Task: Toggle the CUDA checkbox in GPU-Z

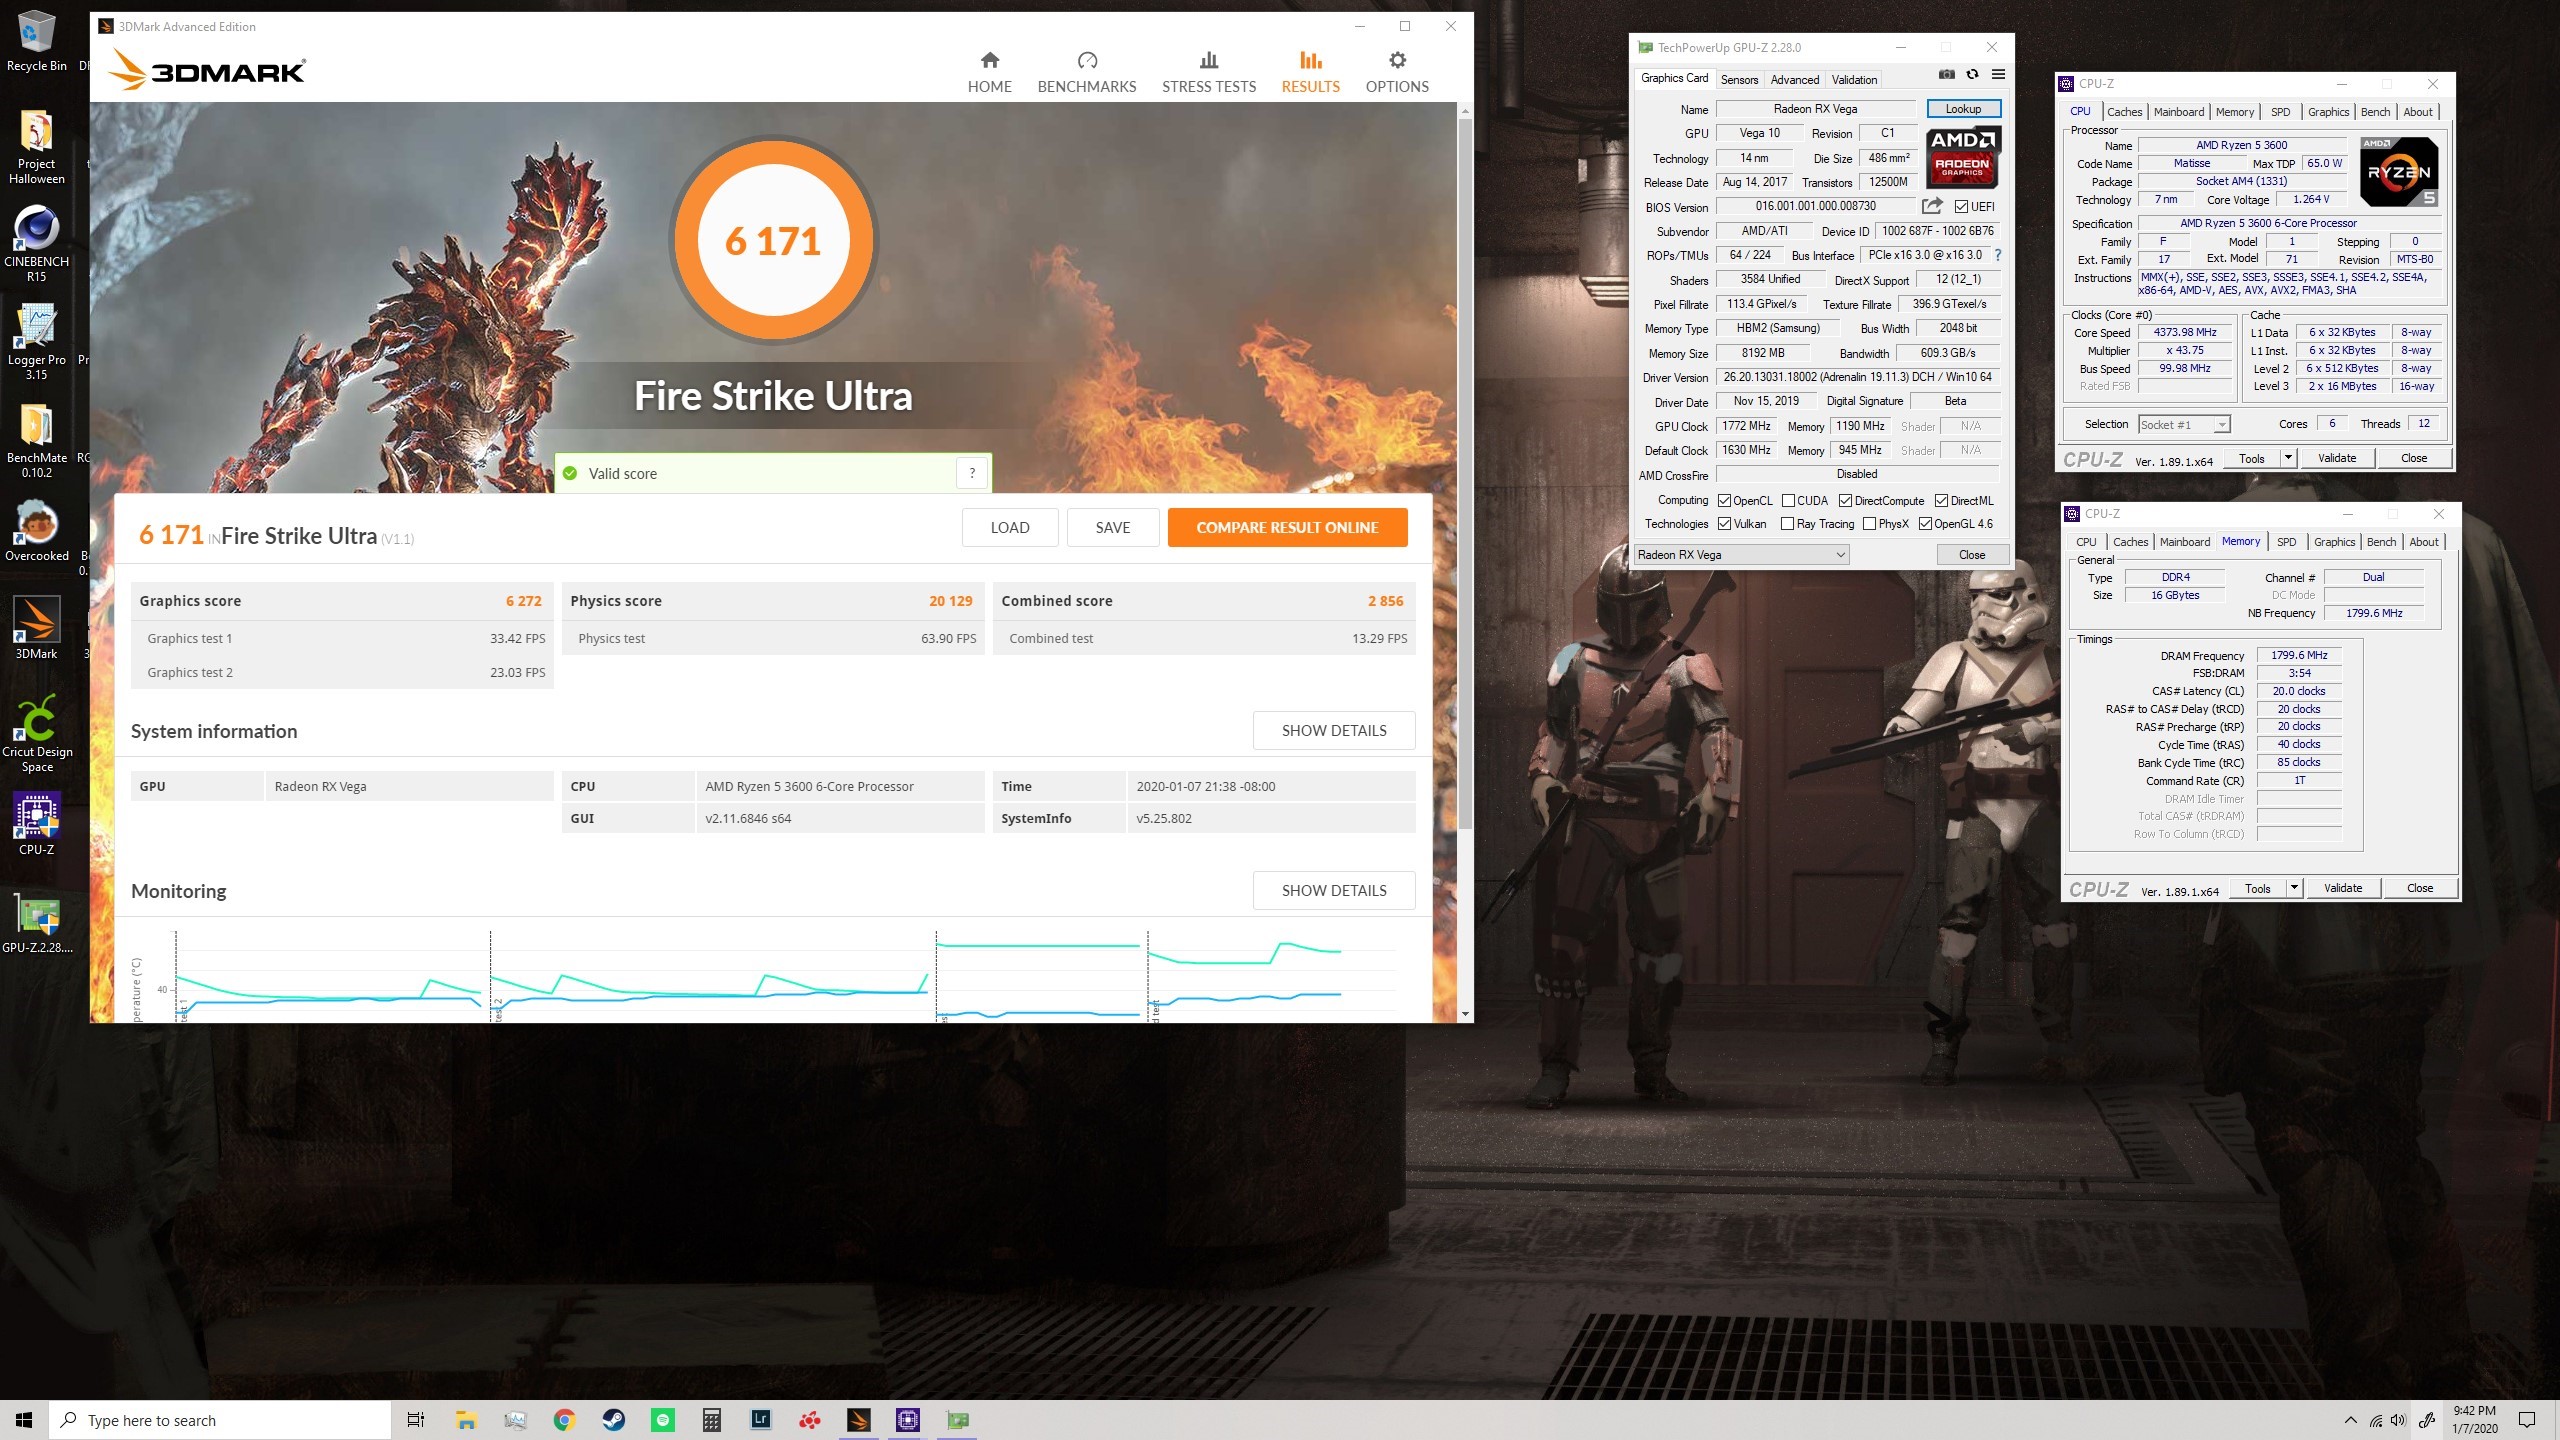Action: (1788, 501)
